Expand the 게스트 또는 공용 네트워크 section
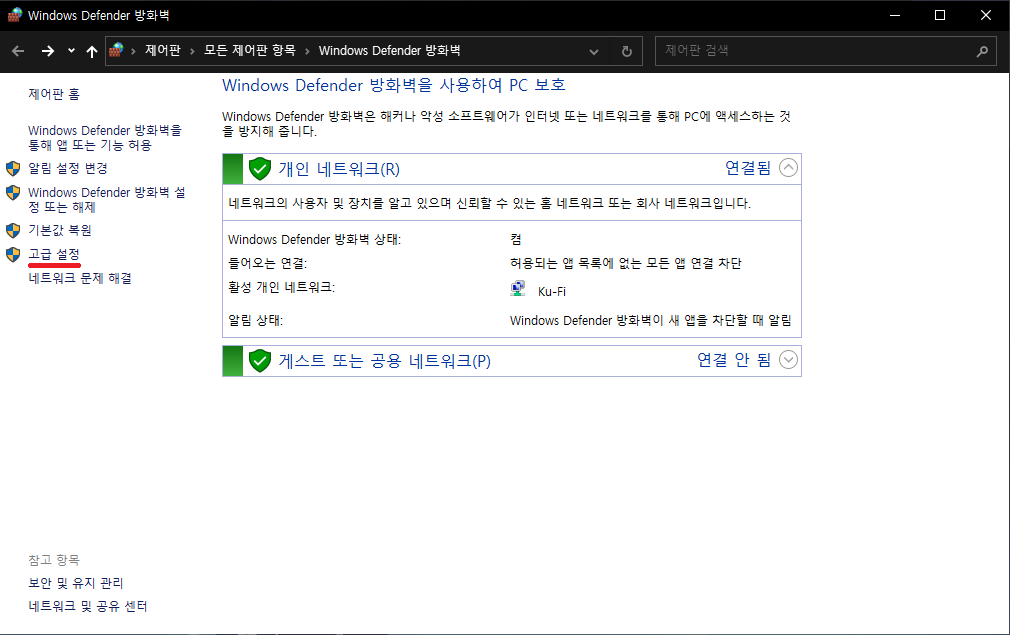This screenshot has height=635, width=1010. pyautogui.click(x=788, y=359)
